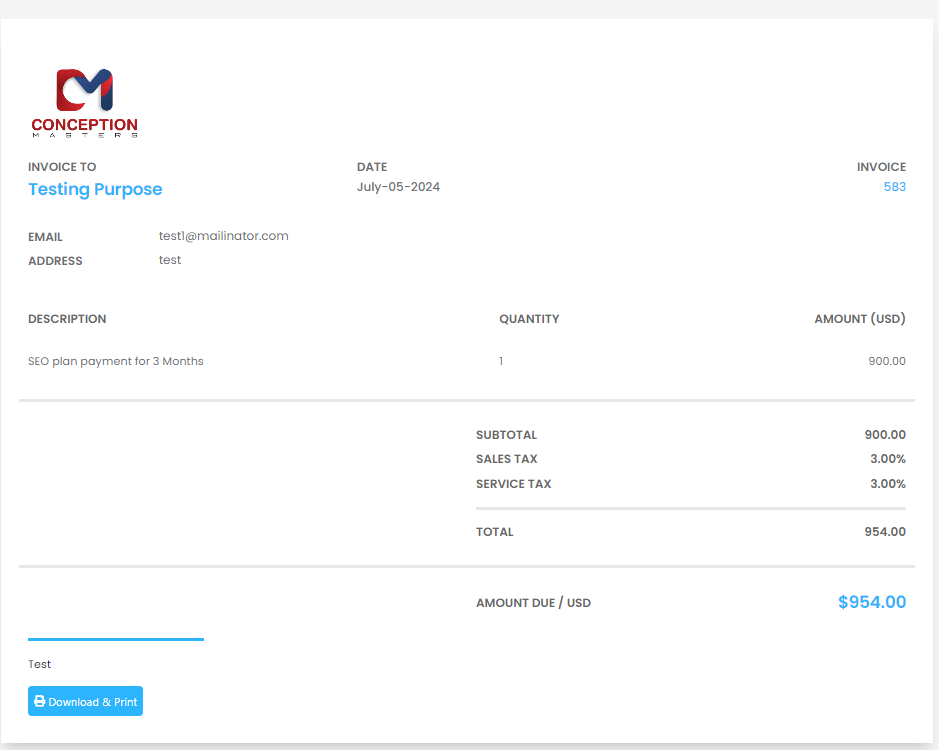Click the blue divider line above note
The height and width of the screenshot is (750, 939).
pos(116,639)
